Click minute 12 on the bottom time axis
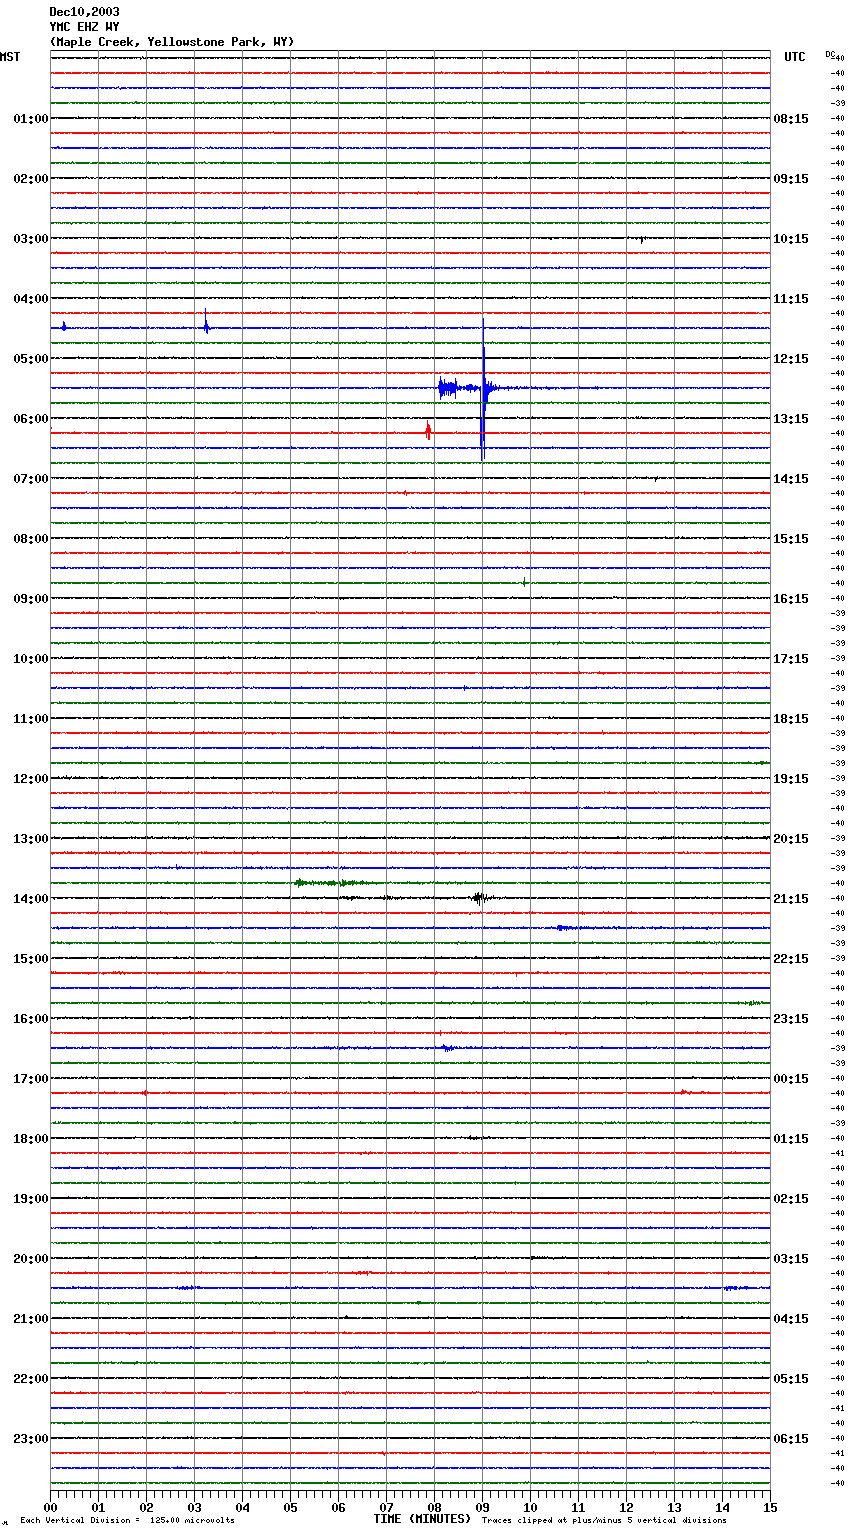This screenshot has height=1534, width=850. point(626,1507)
